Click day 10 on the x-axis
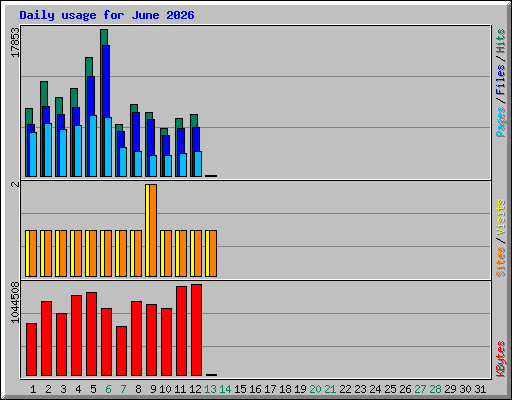 [x=165, y=389]
